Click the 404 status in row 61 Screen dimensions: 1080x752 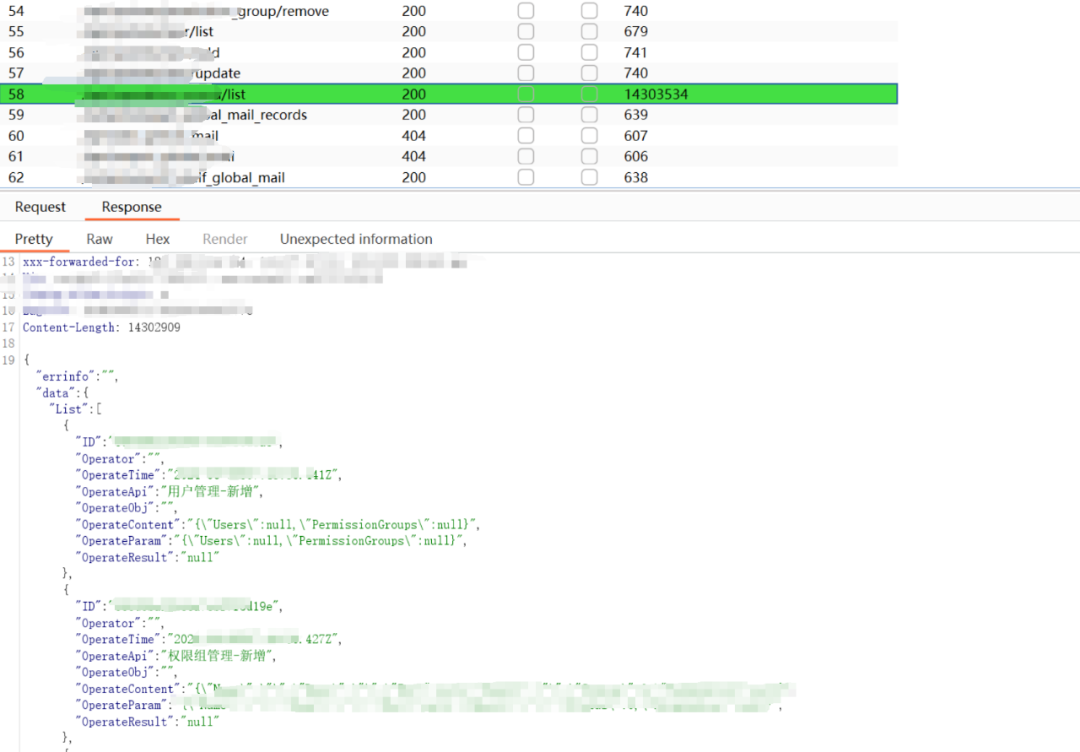pyautogui.click(x=414, y=156)
